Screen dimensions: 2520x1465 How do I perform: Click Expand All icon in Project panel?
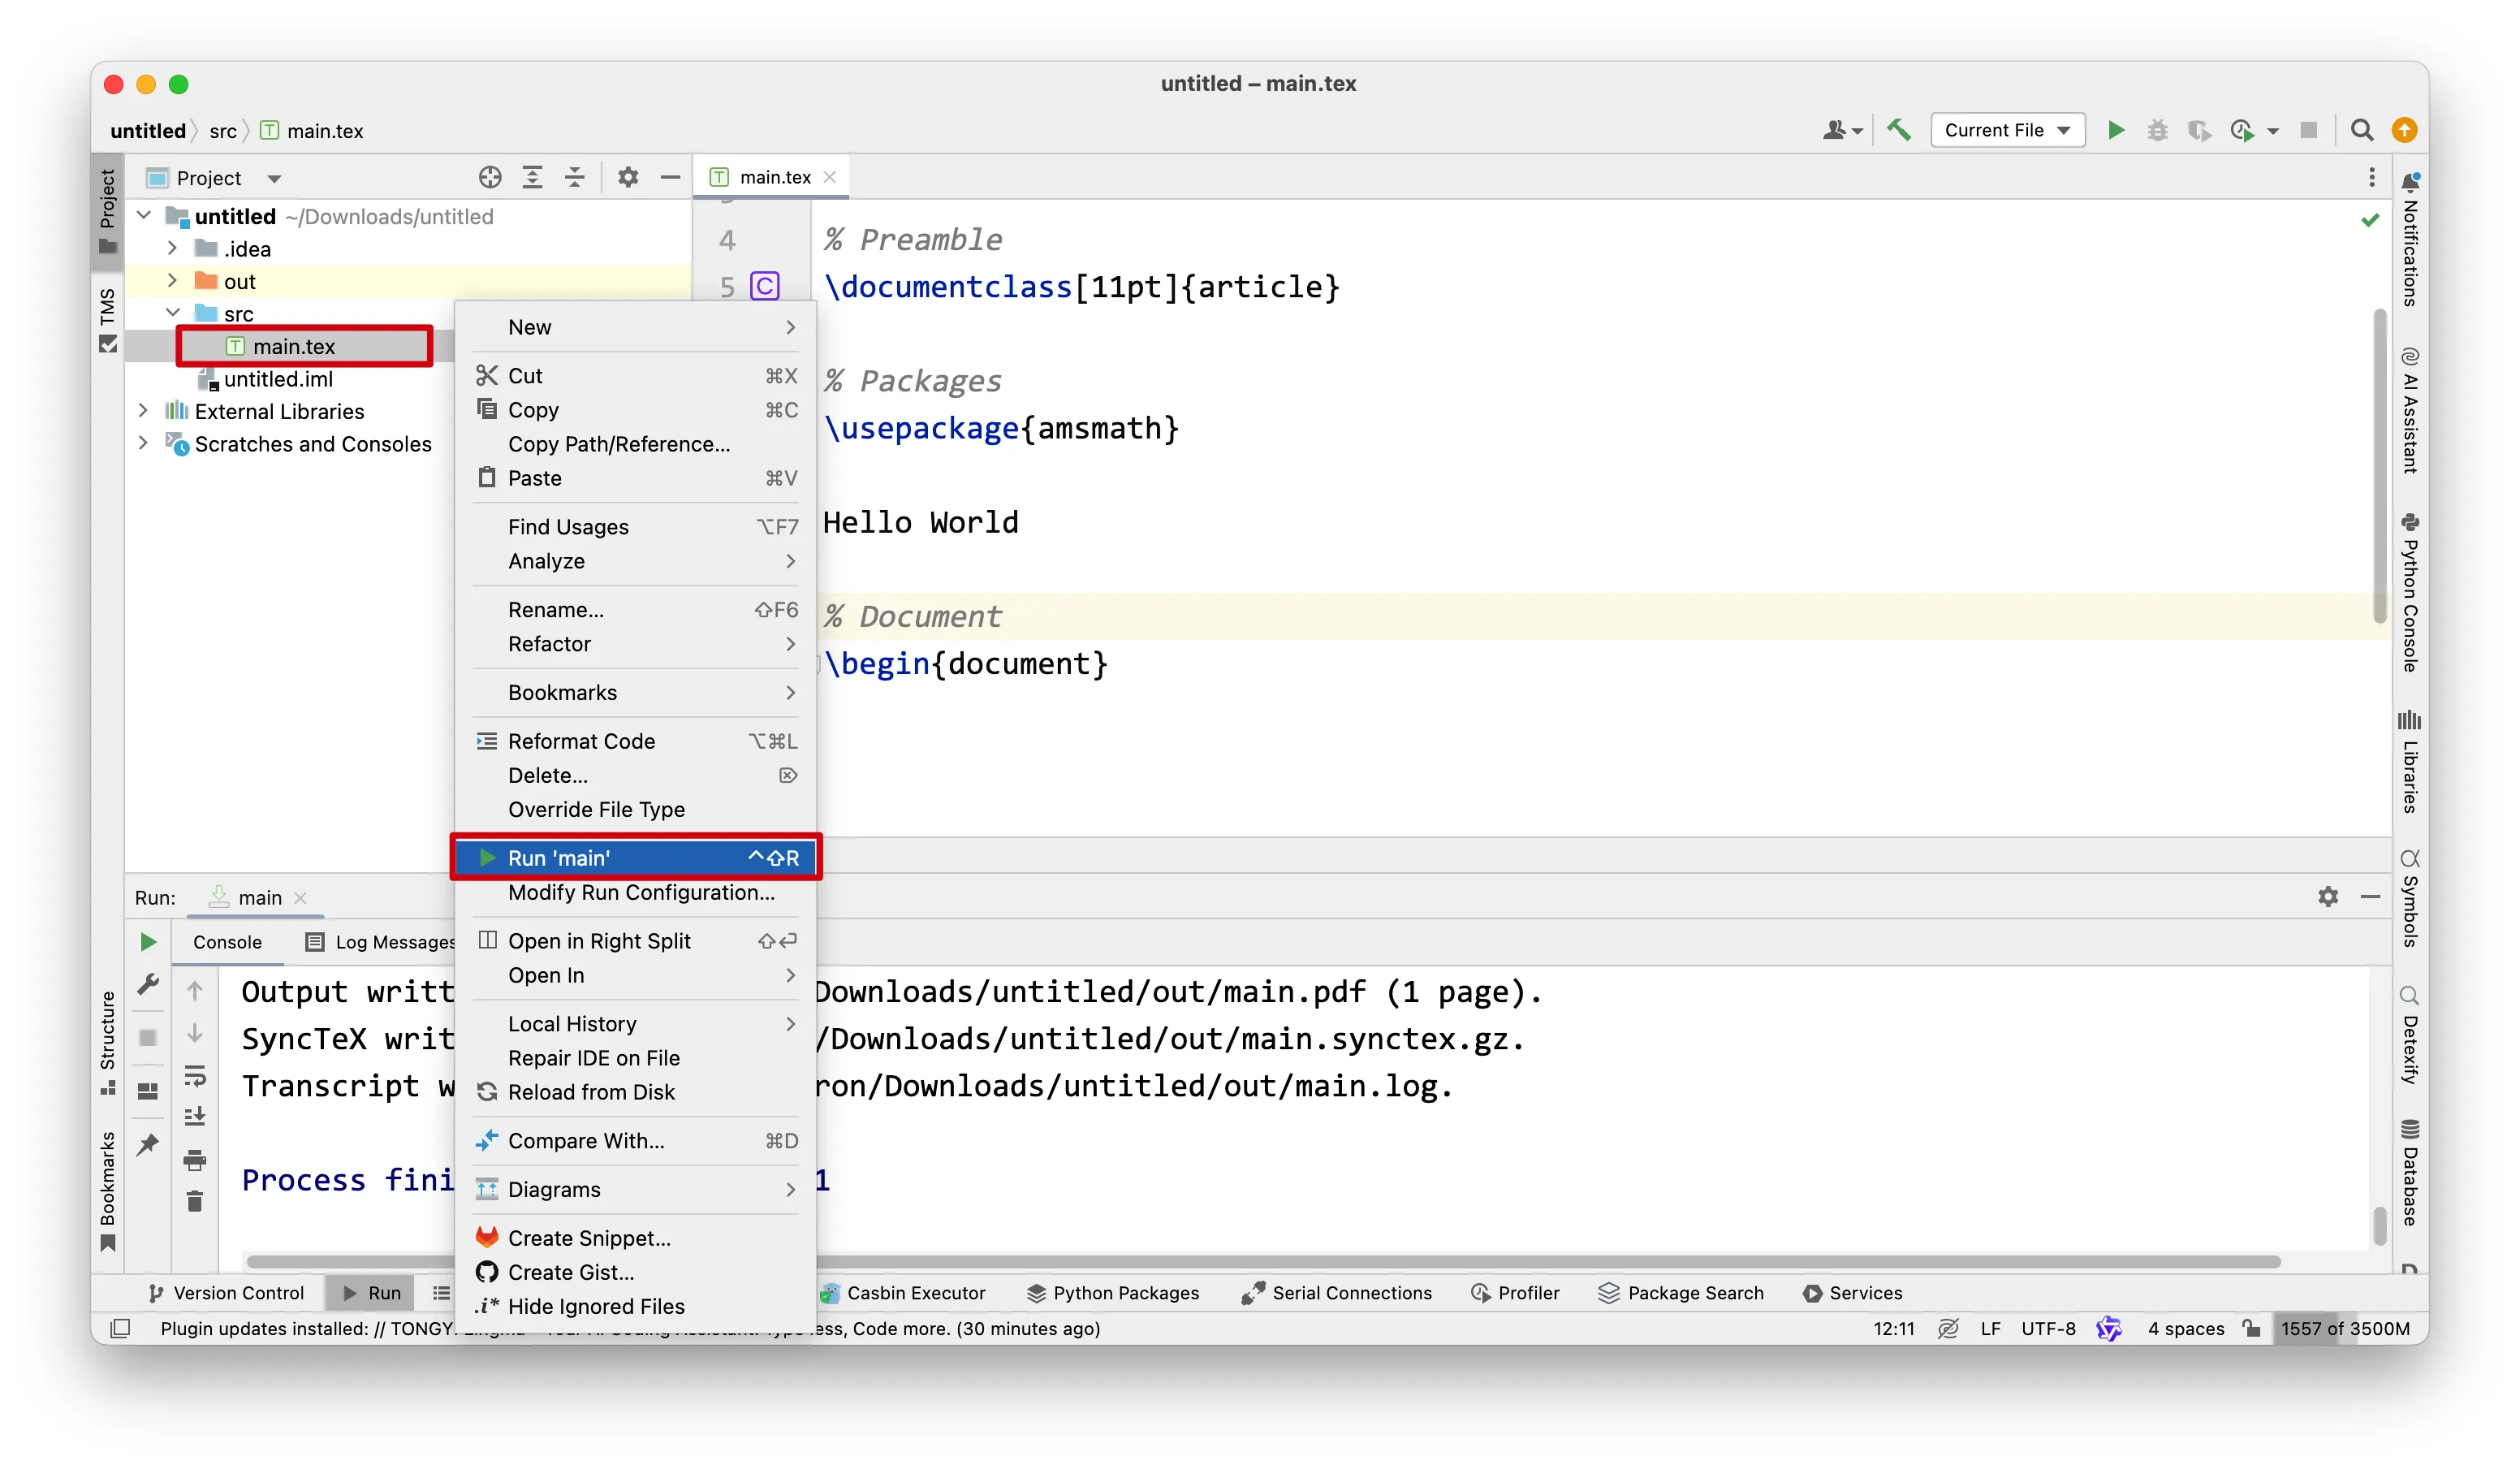click(x=532, y=177)
